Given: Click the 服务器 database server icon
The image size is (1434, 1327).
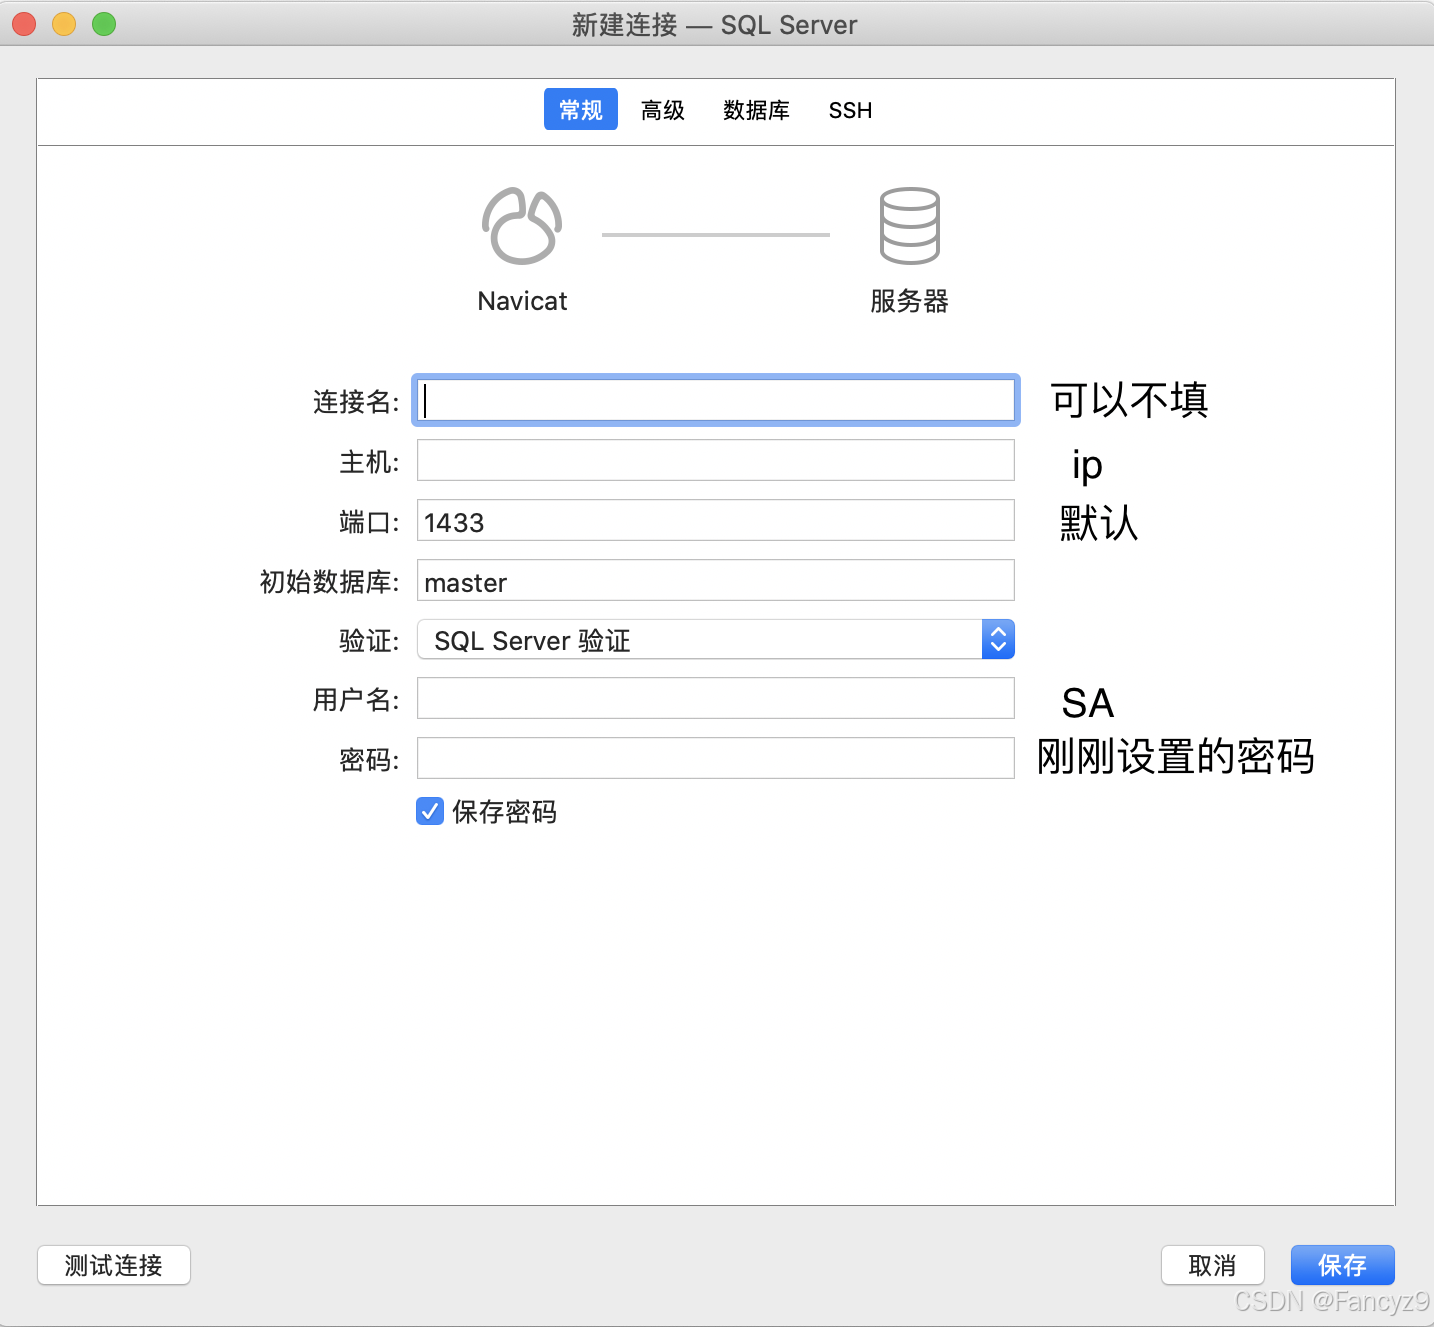Looking at the screenshot, I should point(908,226).
